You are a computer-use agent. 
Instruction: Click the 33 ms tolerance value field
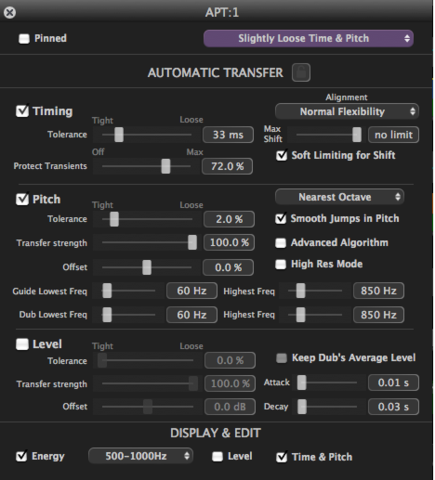click(228, 135)
